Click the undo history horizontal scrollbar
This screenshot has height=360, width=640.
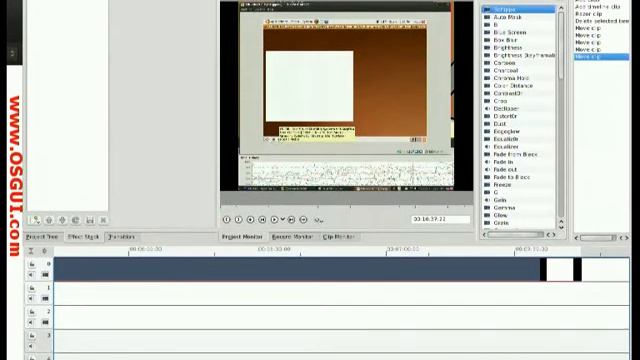[x=598, y=238]
